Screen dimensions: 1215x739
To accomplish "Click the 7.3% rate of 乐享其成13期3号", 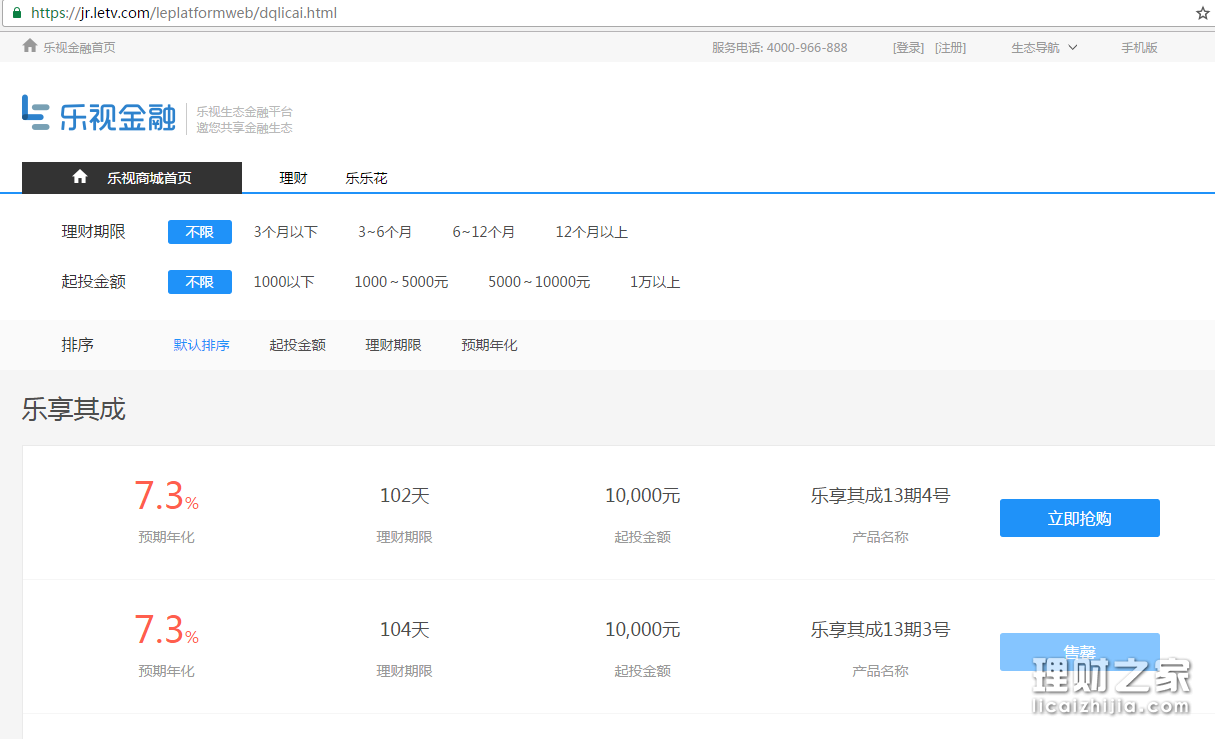I will click(166, 630).
